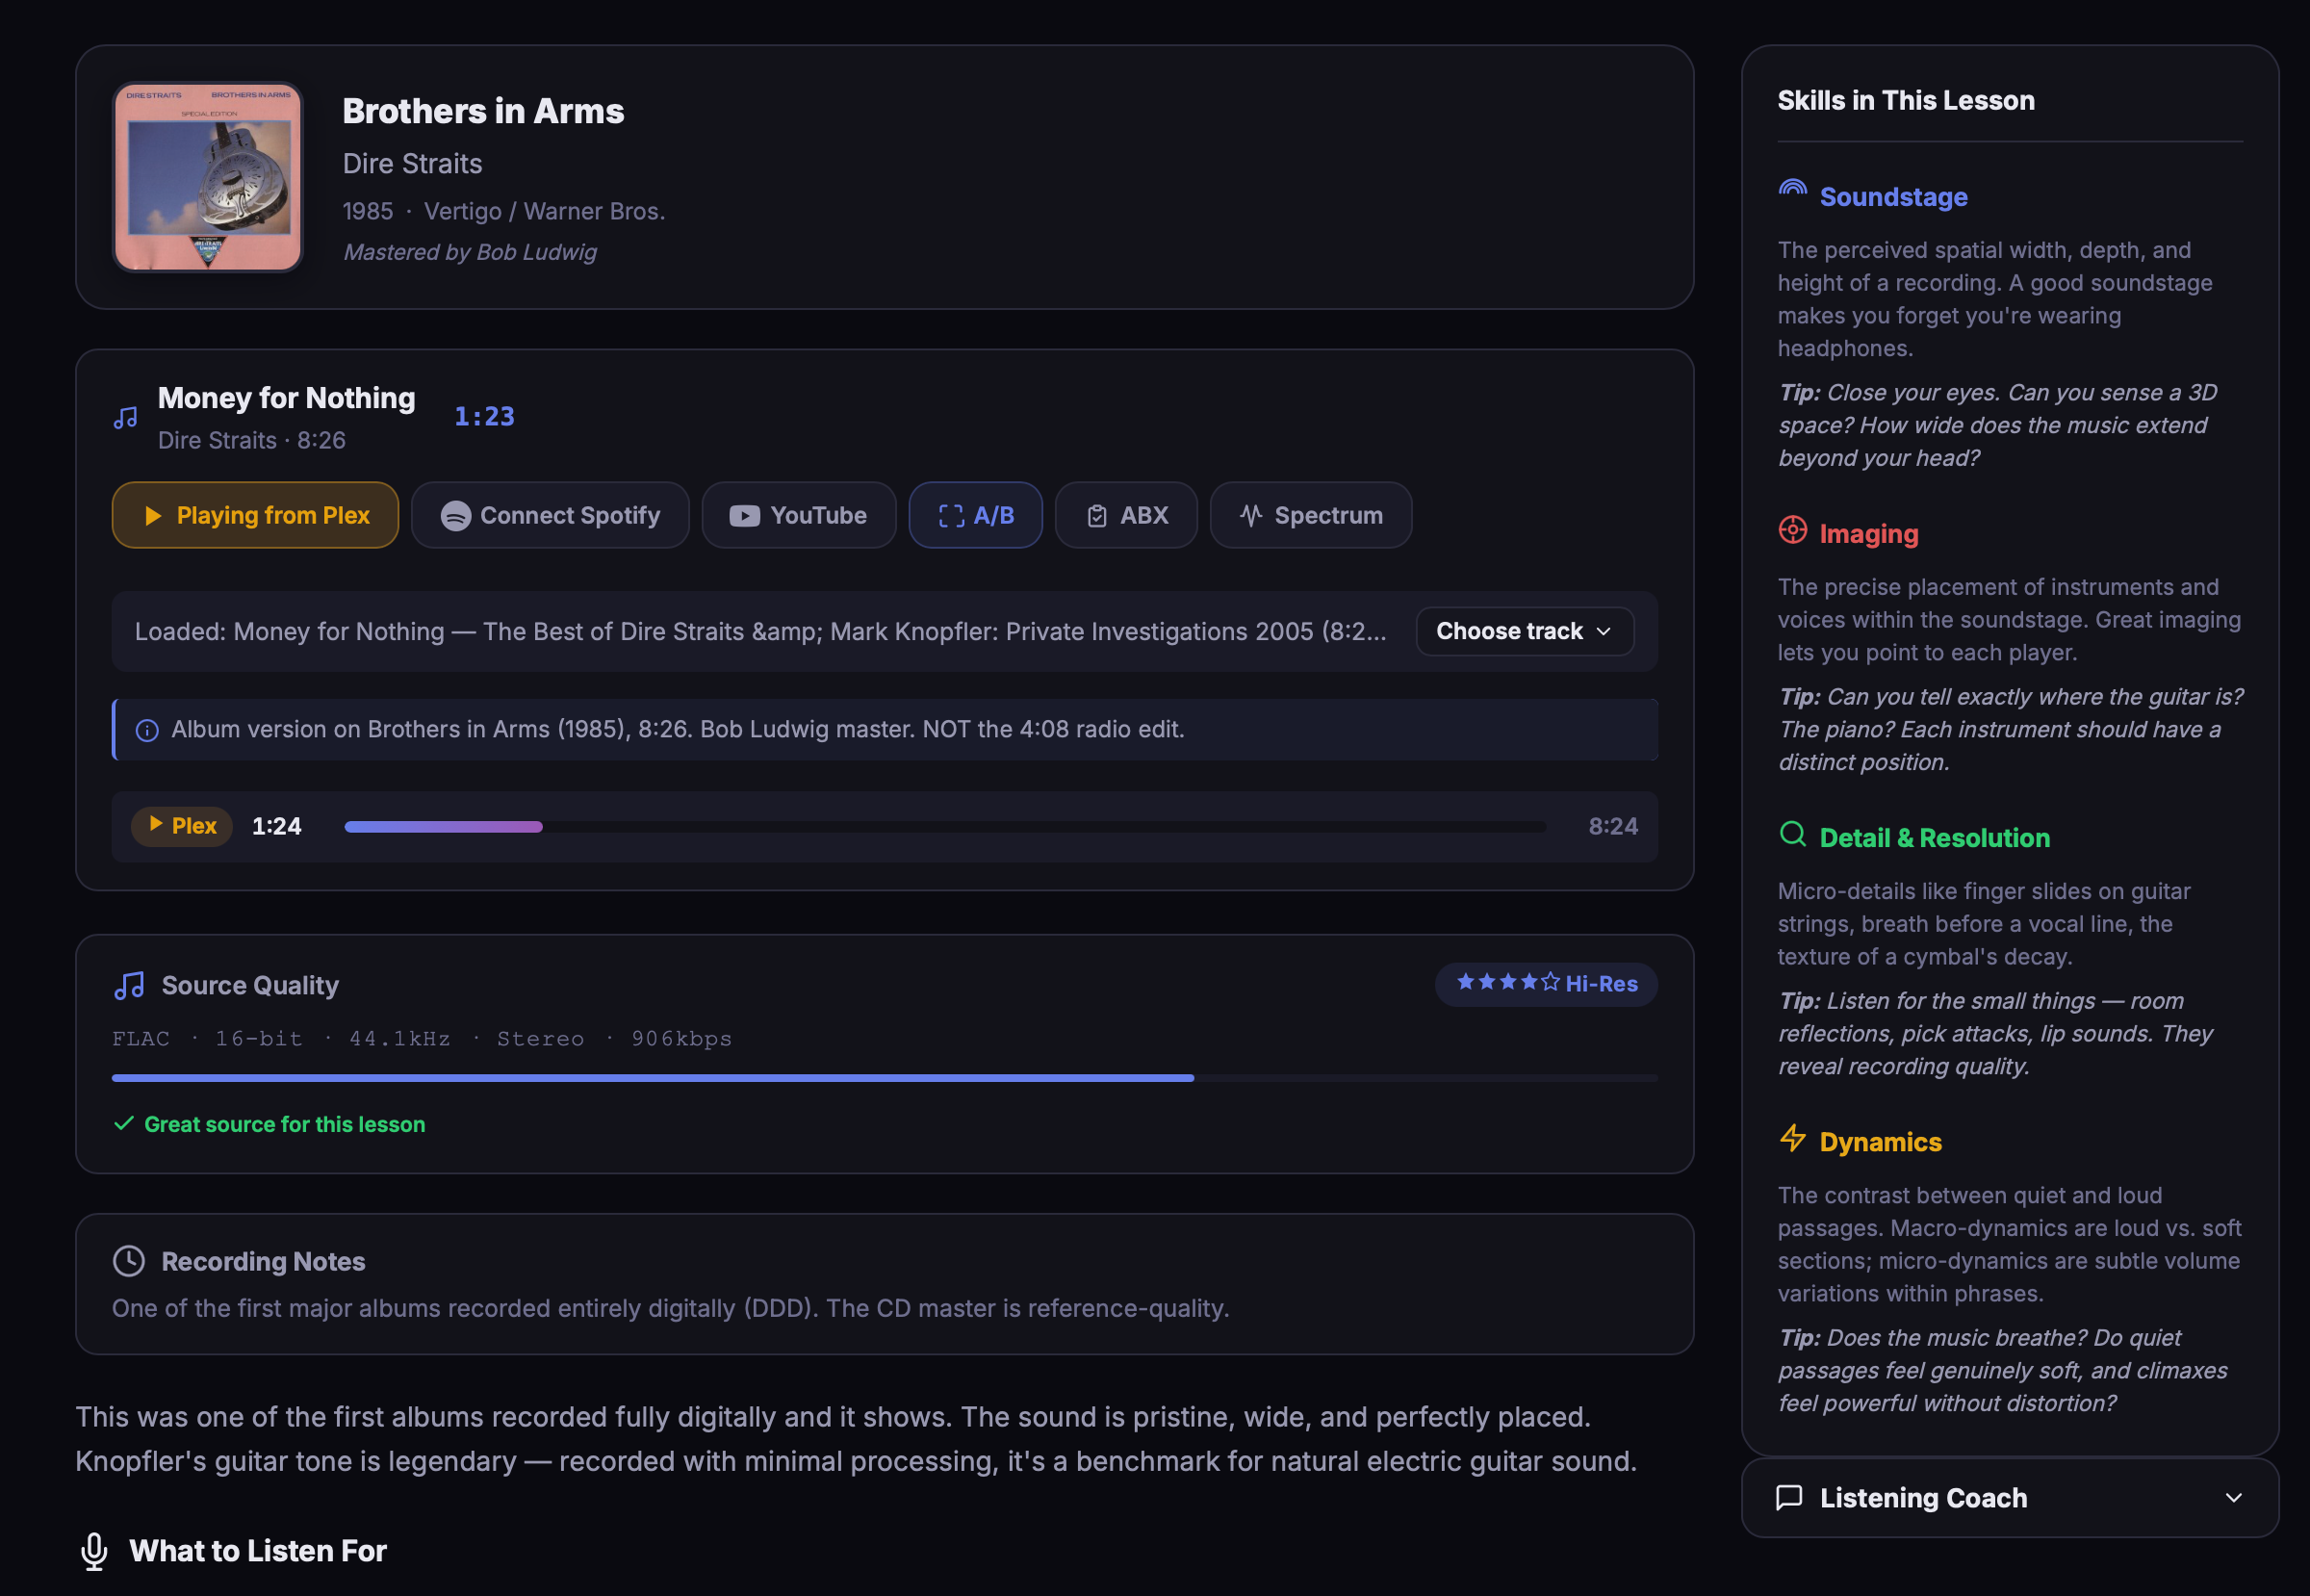Click the Spectrum waveform icon
2310x1596 pixels.
(x=1251, y=516)
